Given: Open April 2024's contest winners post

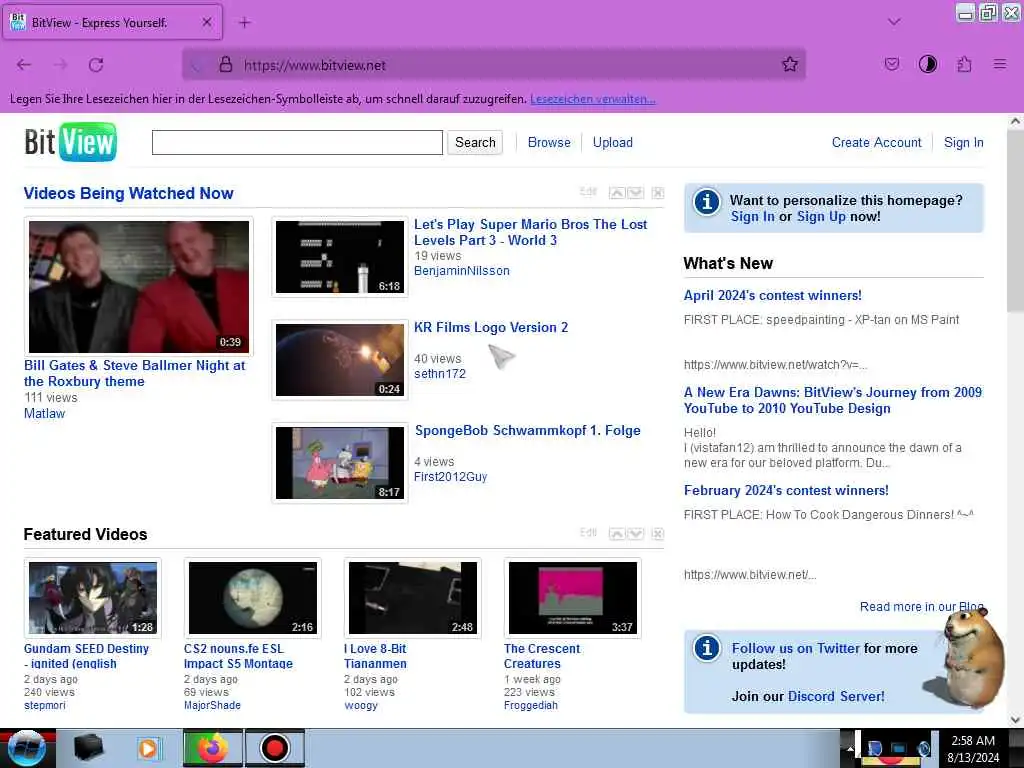Looking at the screenshot, I should [773, 295].
